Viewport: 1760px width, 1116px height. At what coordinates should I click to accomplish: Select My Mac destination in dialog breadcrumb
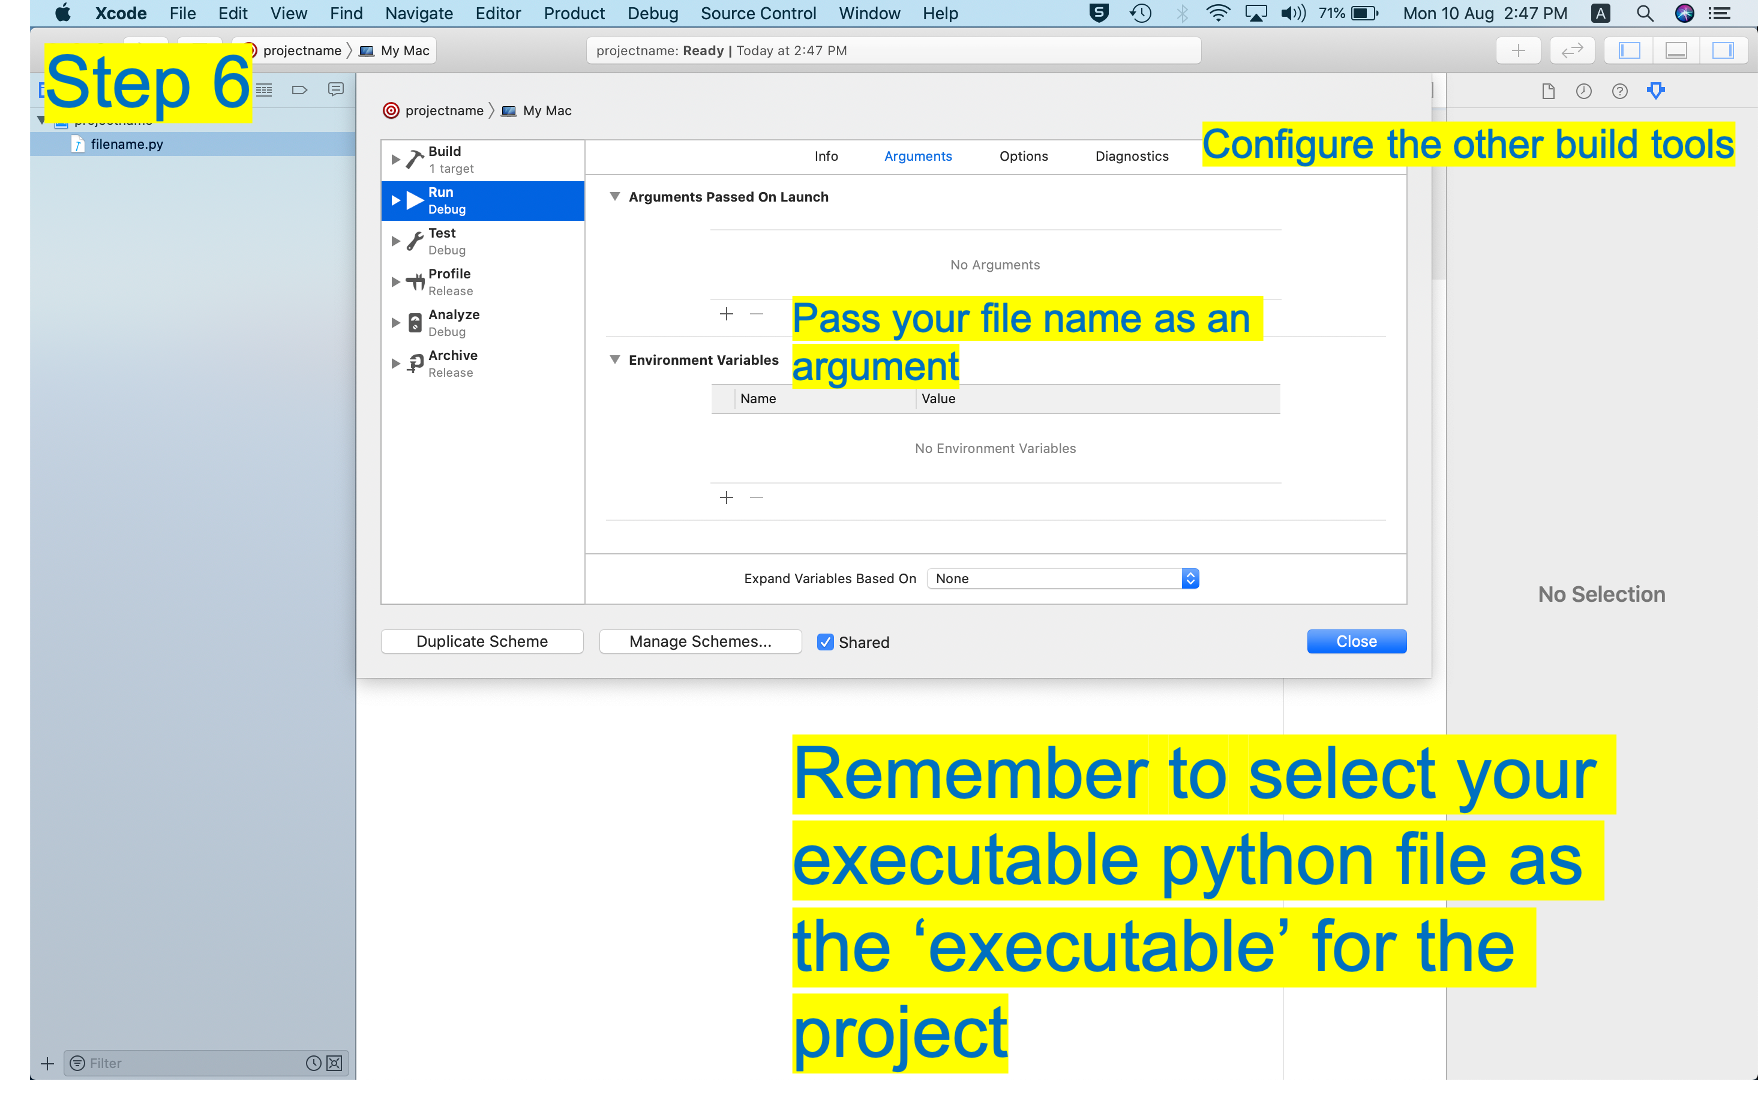(537, 111)
